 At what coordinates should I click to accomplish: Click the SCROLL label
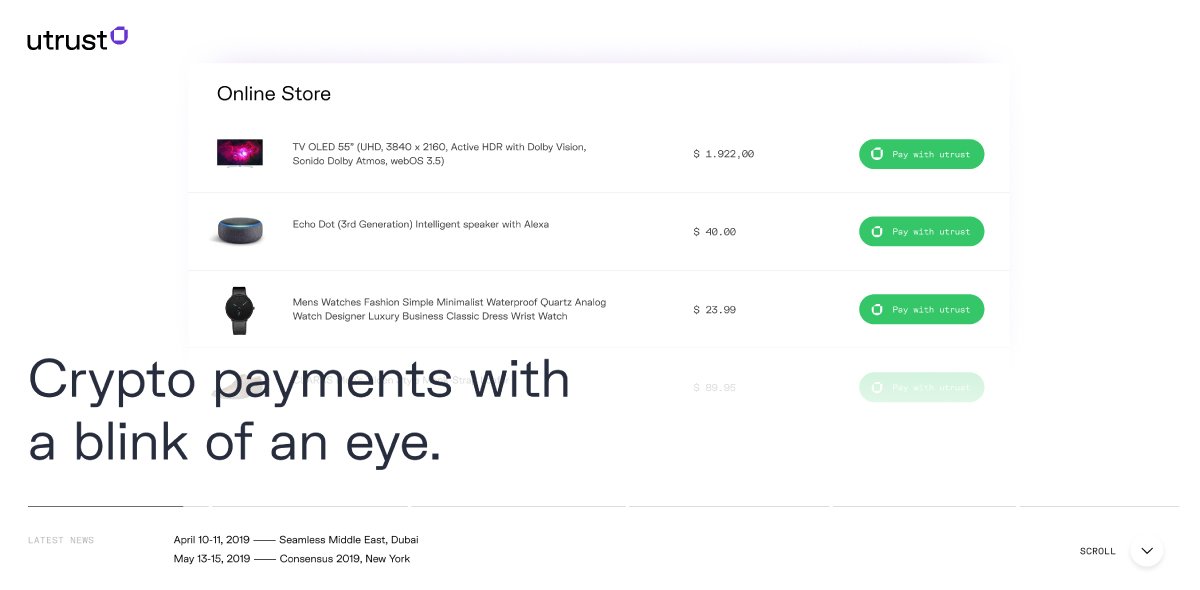pyautogui.click(x=1098, y=551)
